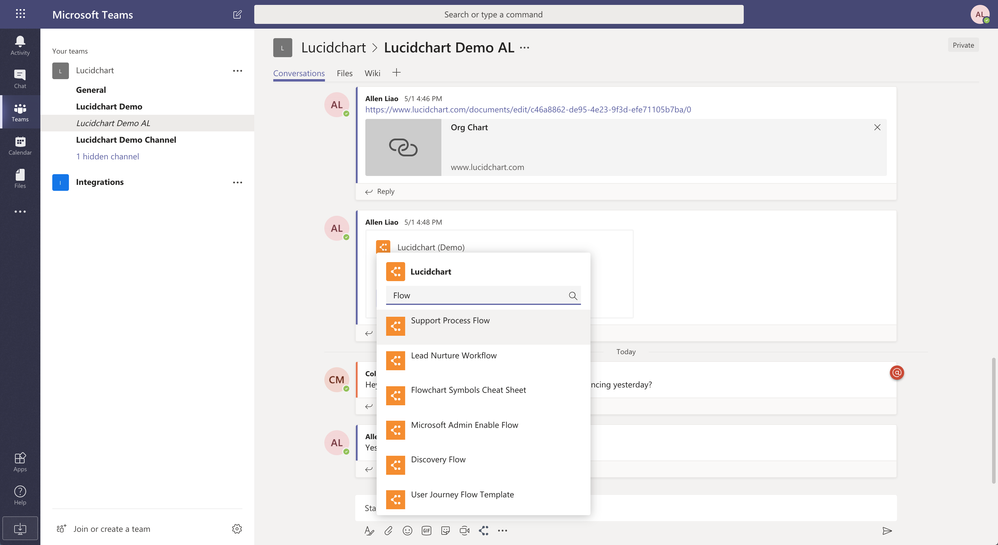Viewport: 998px width, 545px height.
Task: Add a new tab with plus icon
Action: [396, 73]
